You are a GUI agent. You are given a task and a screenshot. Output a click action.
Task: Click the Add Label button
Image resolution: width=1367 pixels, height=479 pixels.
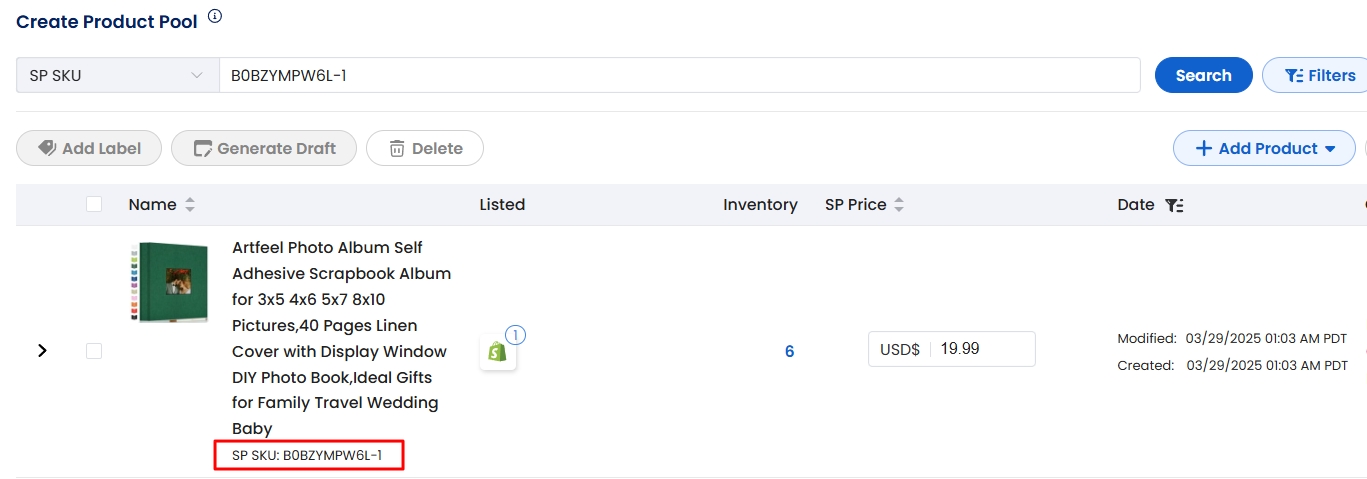tap(89, 148)
